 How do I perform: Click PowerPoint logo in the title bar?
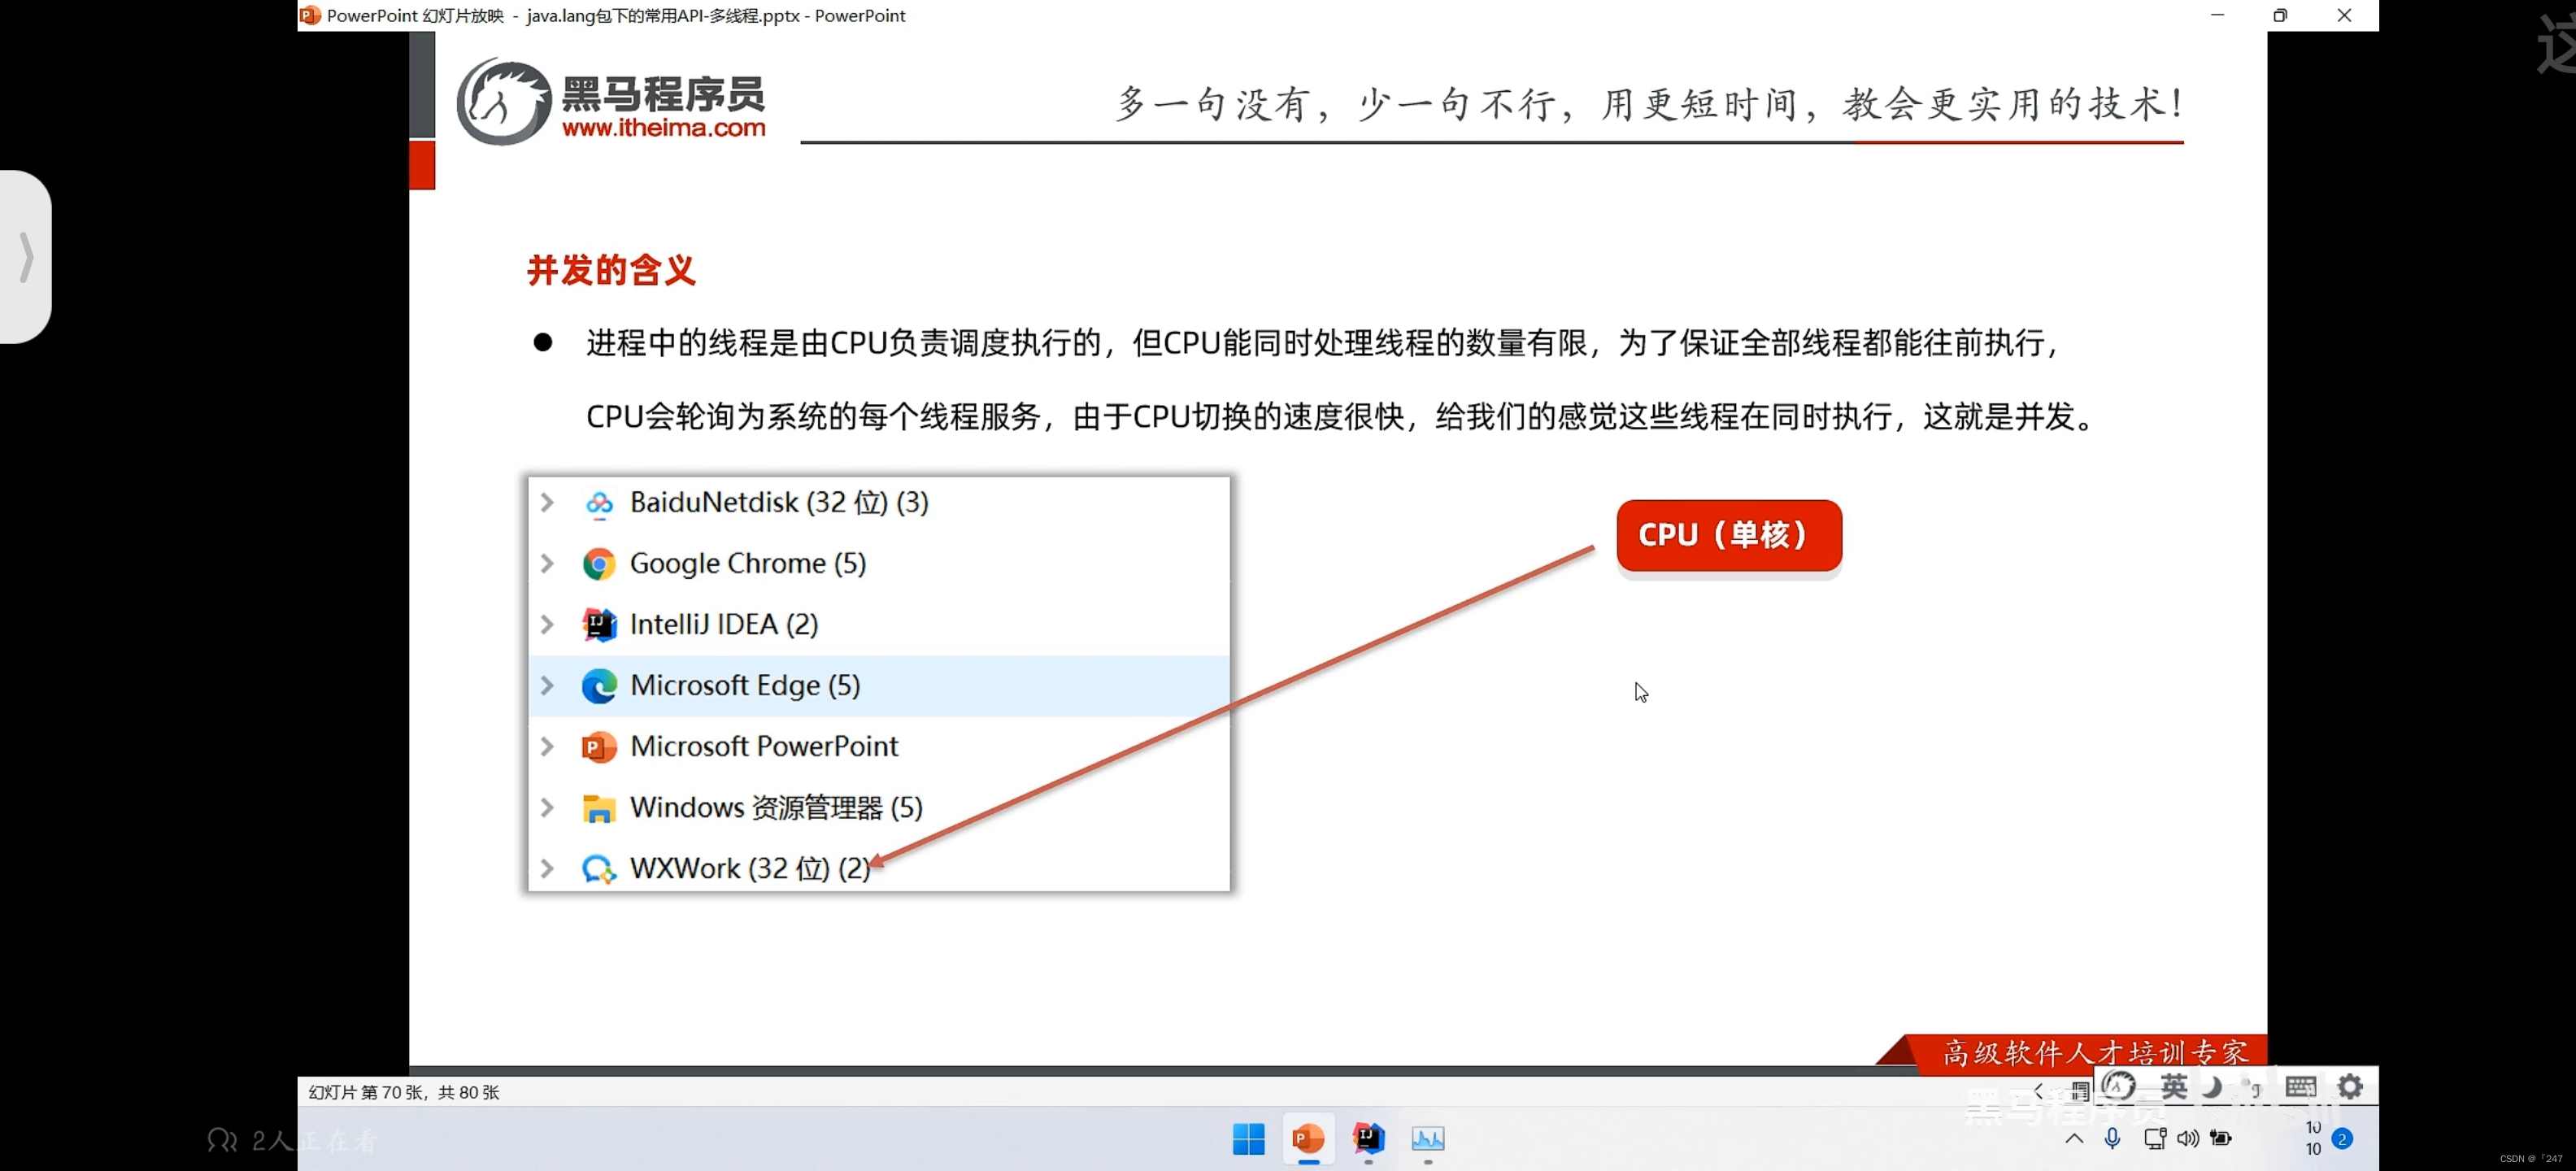311,15
